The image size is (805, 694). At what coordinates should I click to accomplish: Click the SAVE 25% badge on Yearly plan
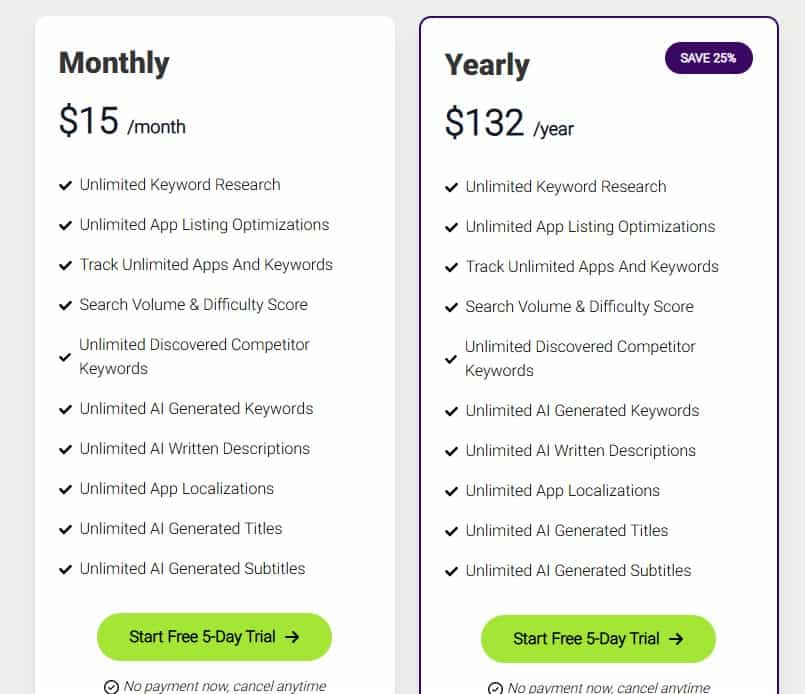click(x=708, y=58)
